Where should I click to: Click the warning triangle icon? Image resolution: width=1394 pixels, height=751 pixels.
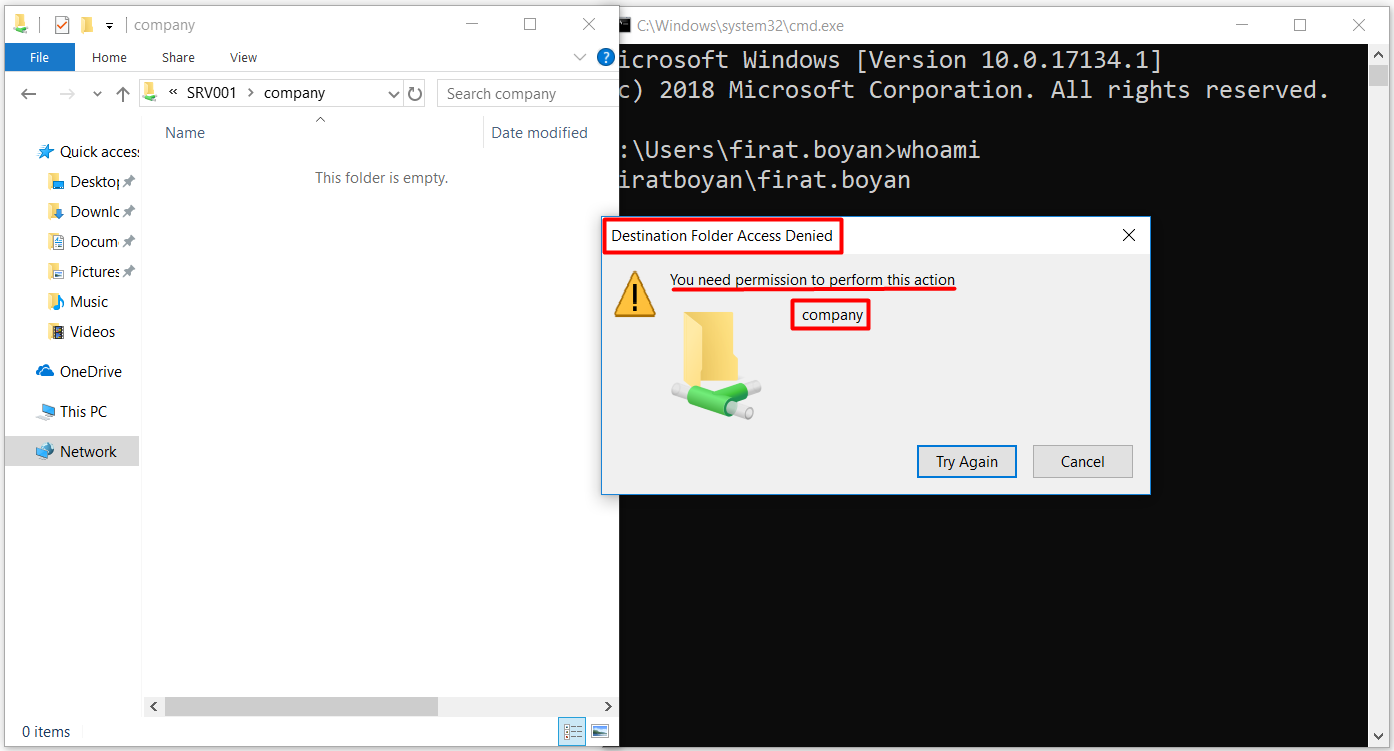(634, 294)
